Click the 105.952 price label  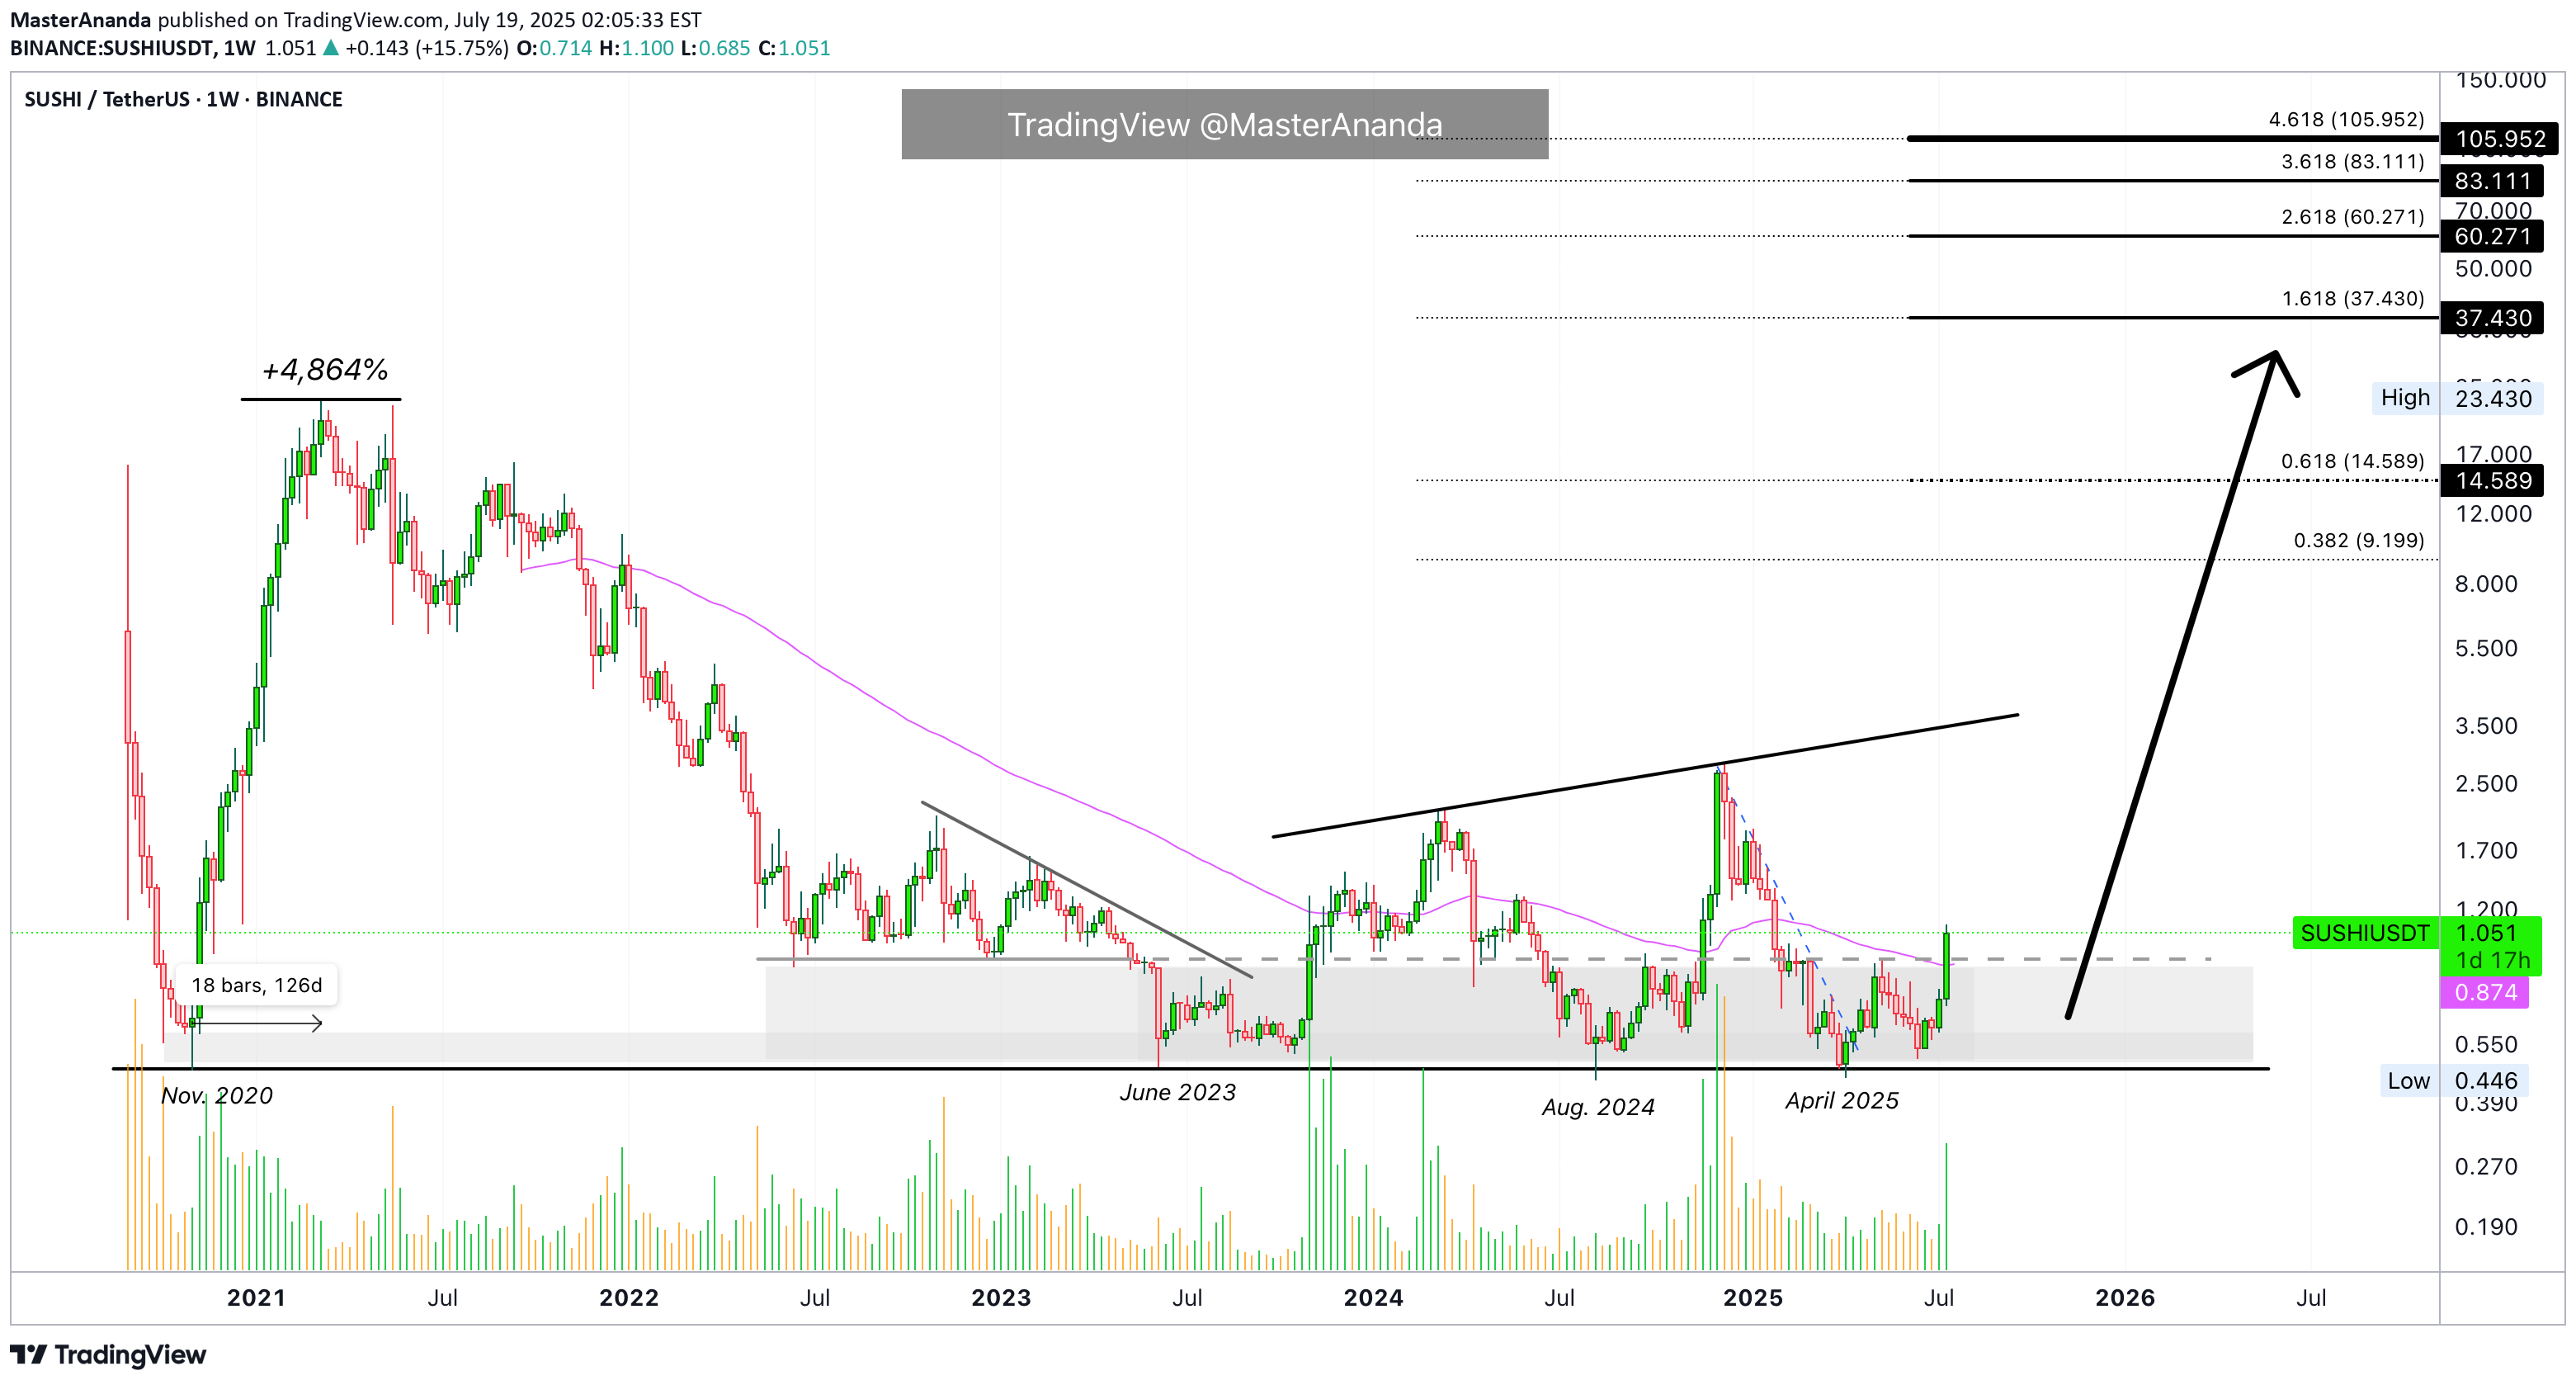(x=2499, y=139)
